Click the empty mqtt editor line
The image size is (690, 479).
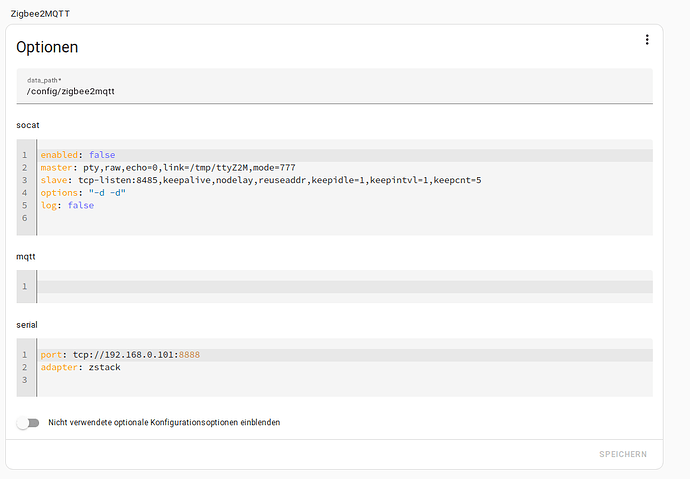pos(345,287)
